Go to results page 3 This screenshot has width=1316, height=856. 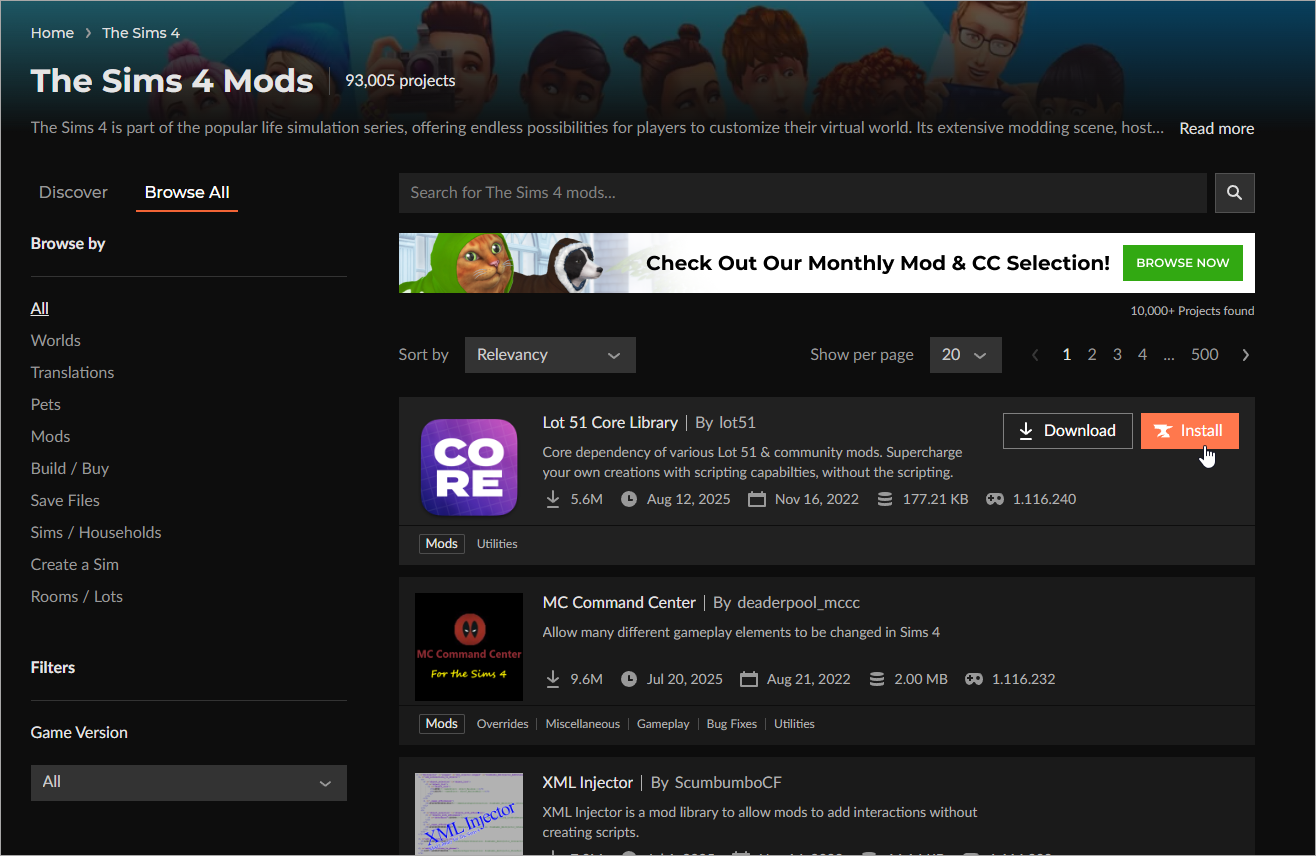coord(1117,355)
